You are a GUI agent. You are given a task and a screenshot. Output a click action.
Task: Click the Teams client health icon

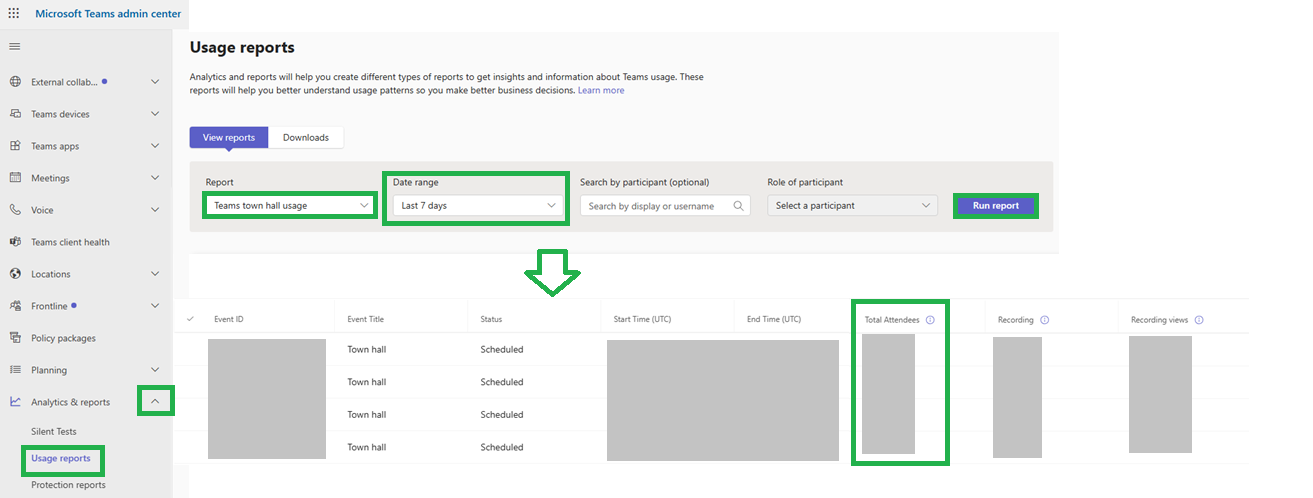coord(15,242)
